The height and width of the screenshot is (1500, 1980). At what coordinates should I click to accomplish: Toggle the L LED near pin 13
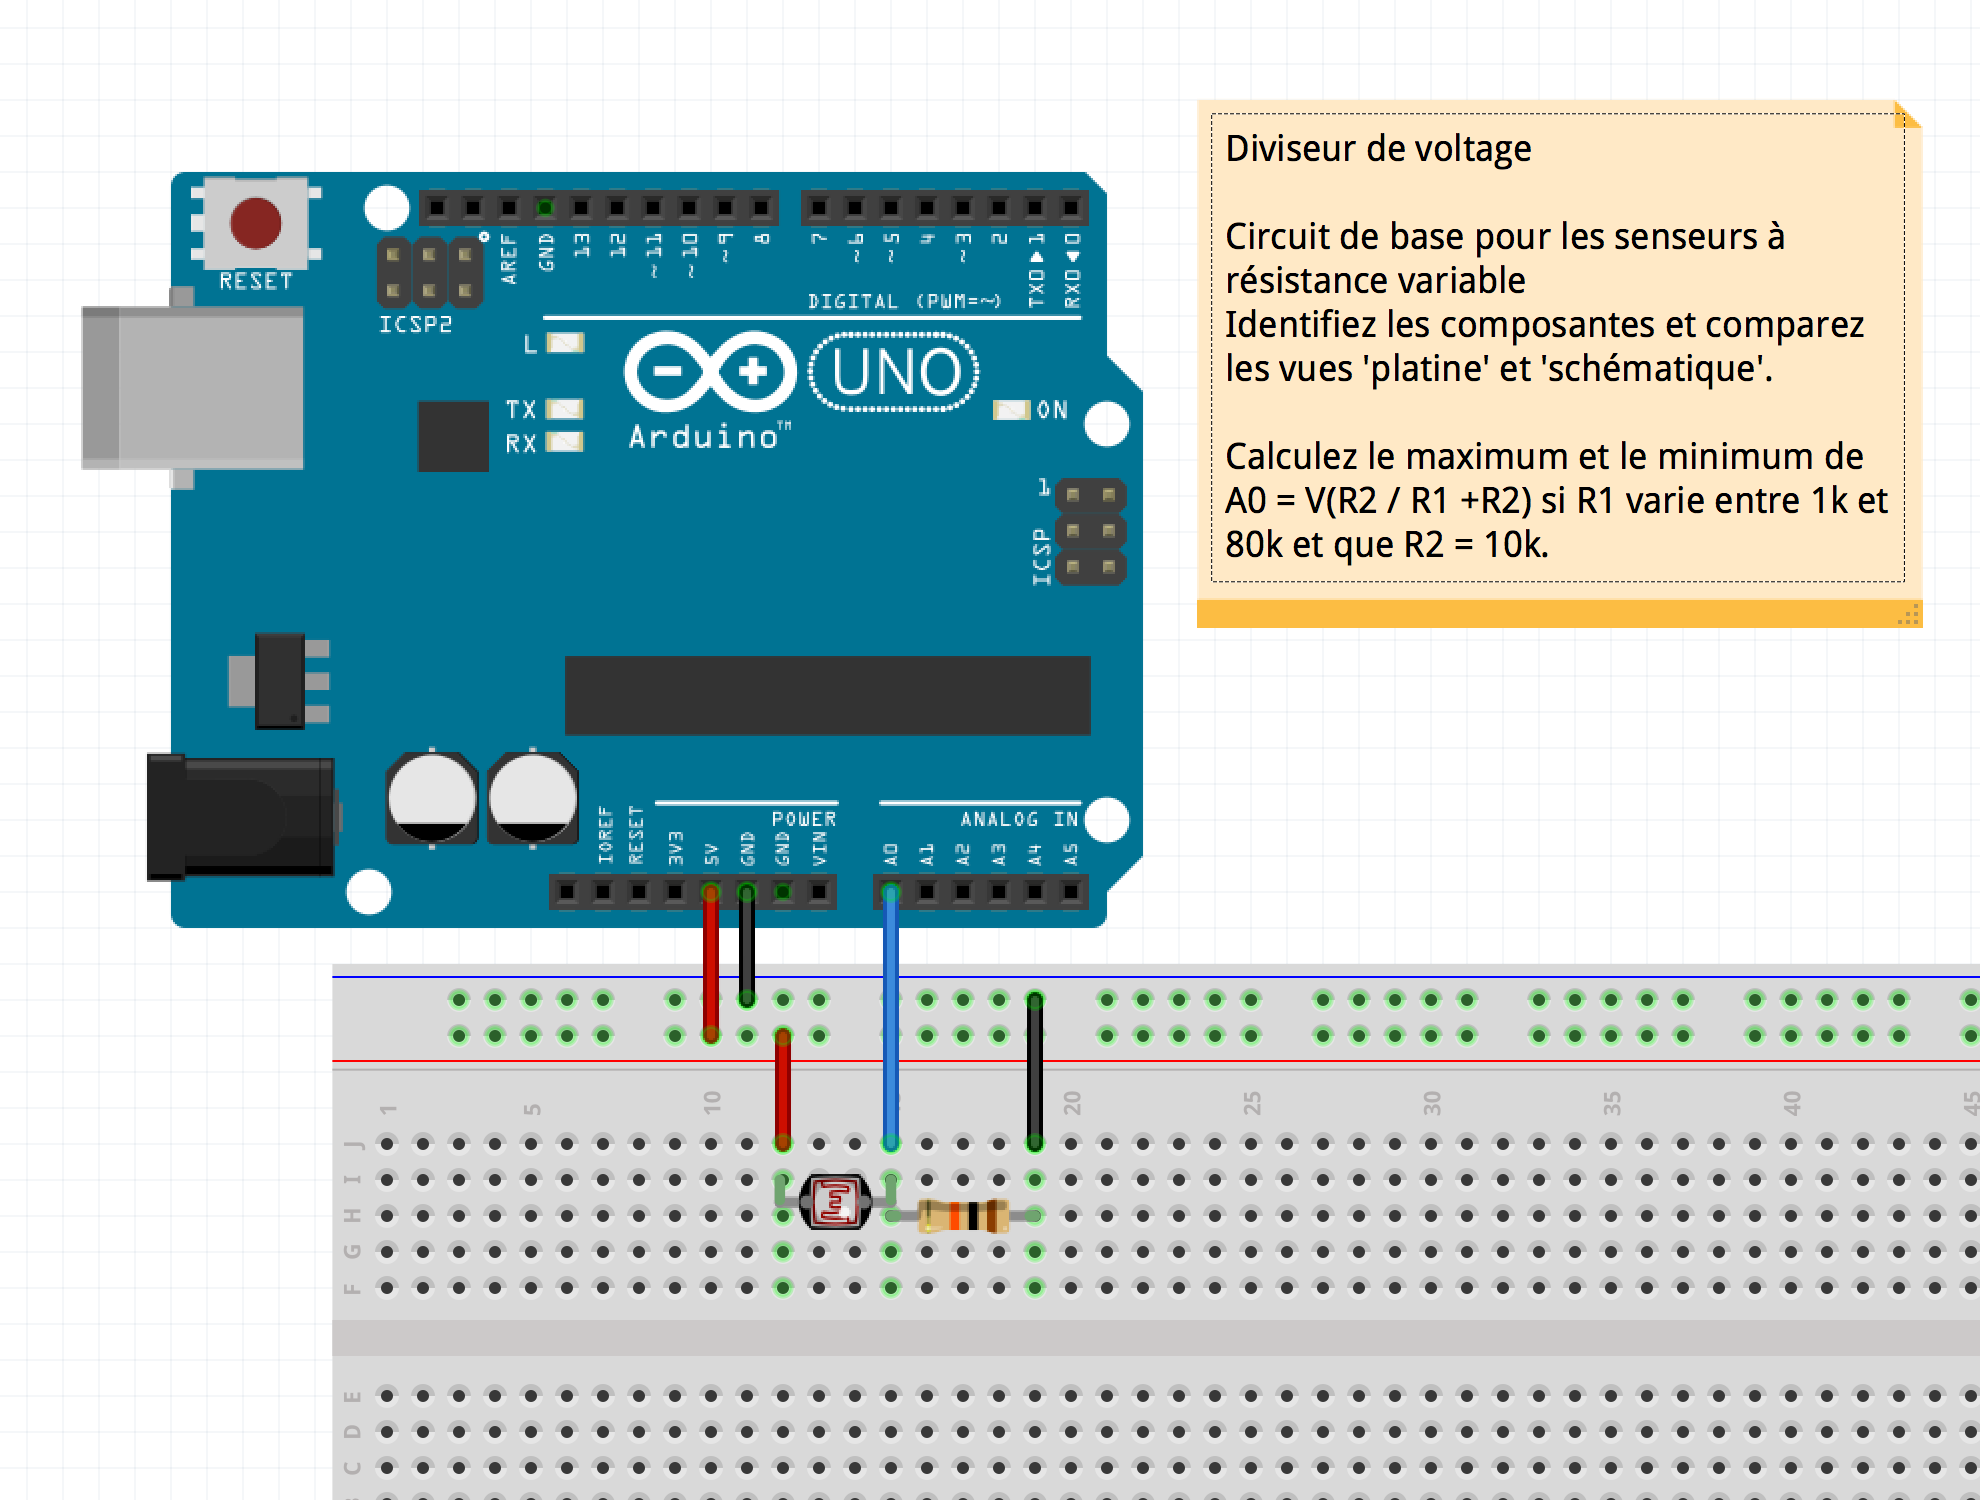tap(565, 342)
